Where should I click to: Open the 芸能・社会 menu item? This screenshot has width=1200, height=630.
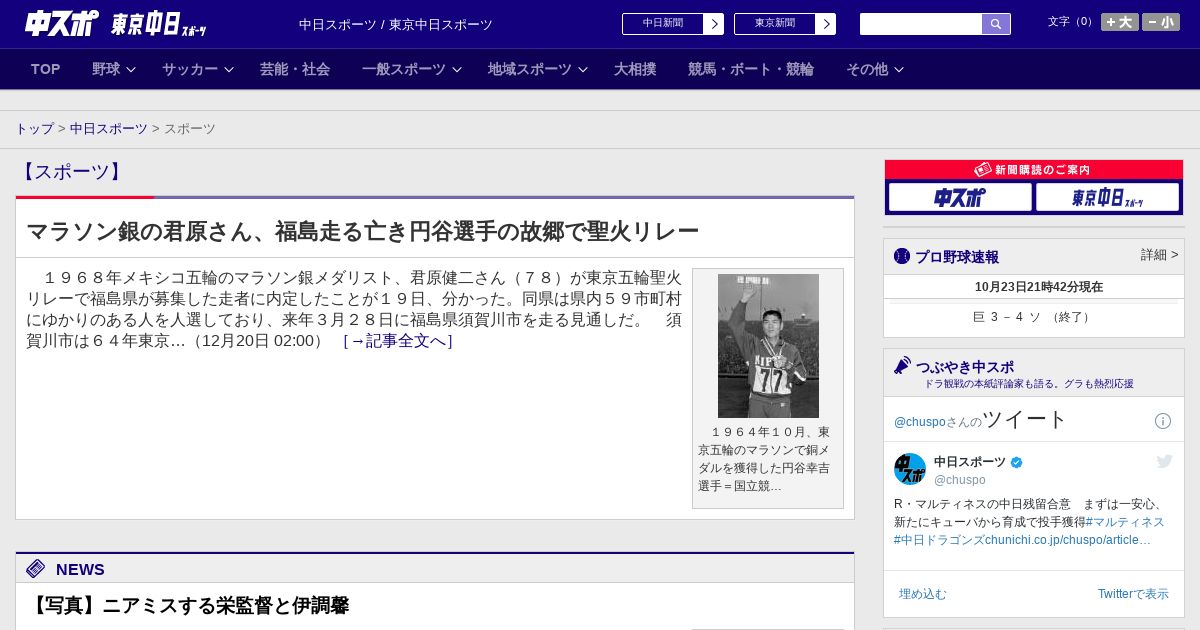click(x=295, y=69)
